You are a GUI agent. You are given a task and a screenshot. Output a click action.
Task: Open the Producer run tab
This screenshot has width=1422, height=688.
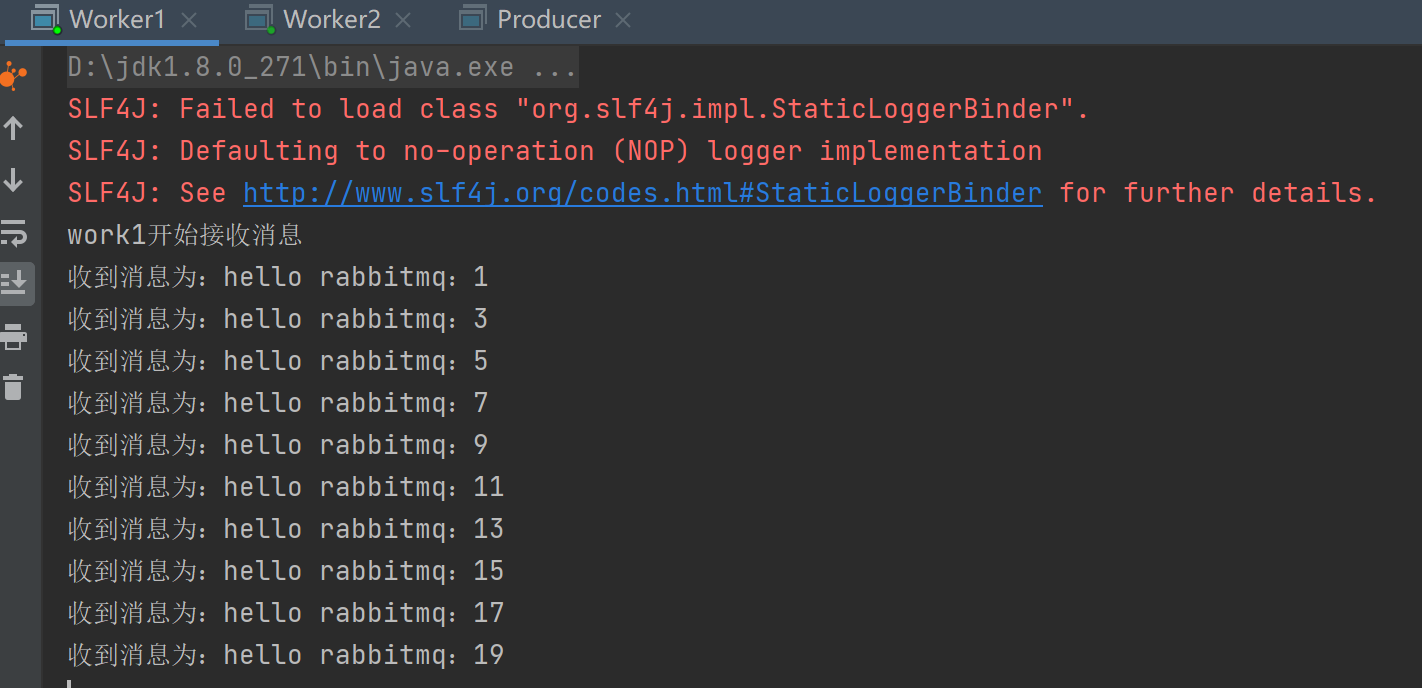coord(549,19)
